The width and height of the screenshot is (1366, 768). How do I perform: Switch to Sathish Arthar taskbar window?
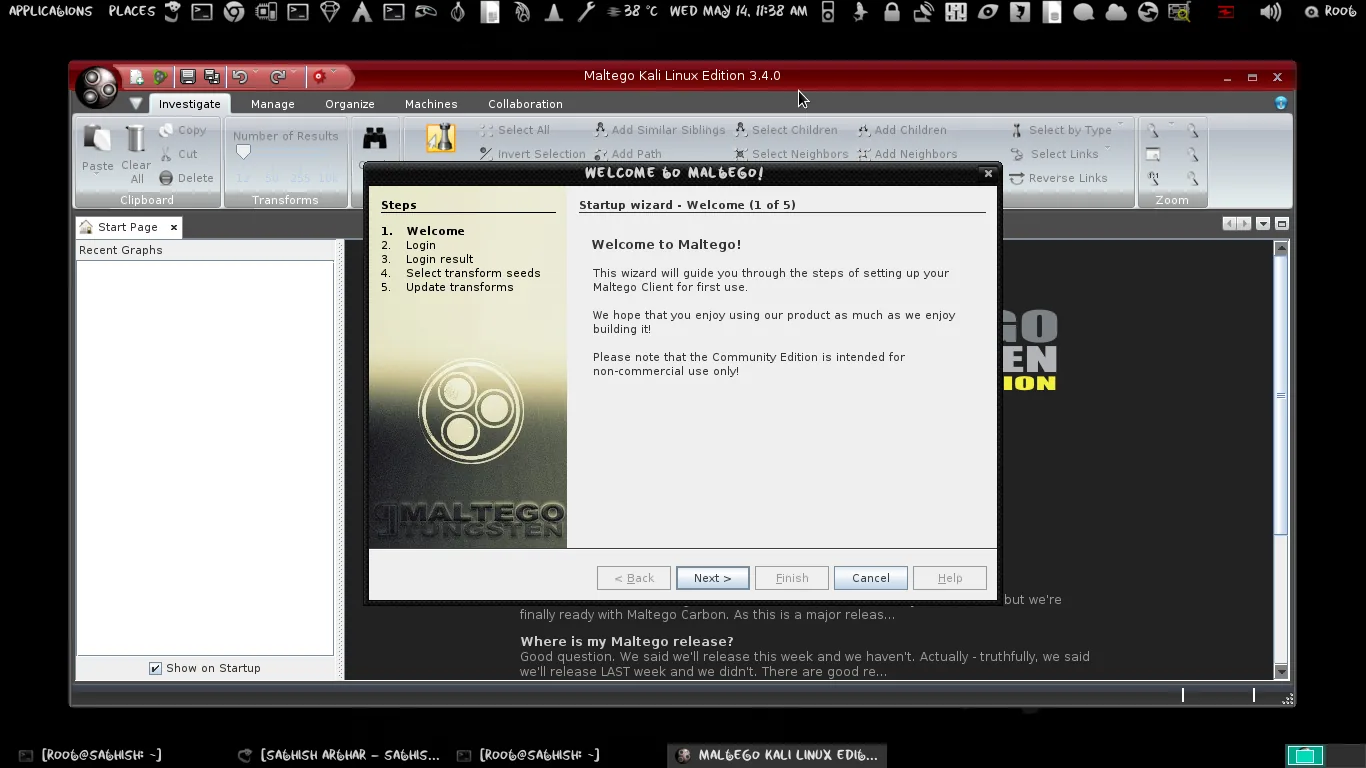click(x=339, y=755)
